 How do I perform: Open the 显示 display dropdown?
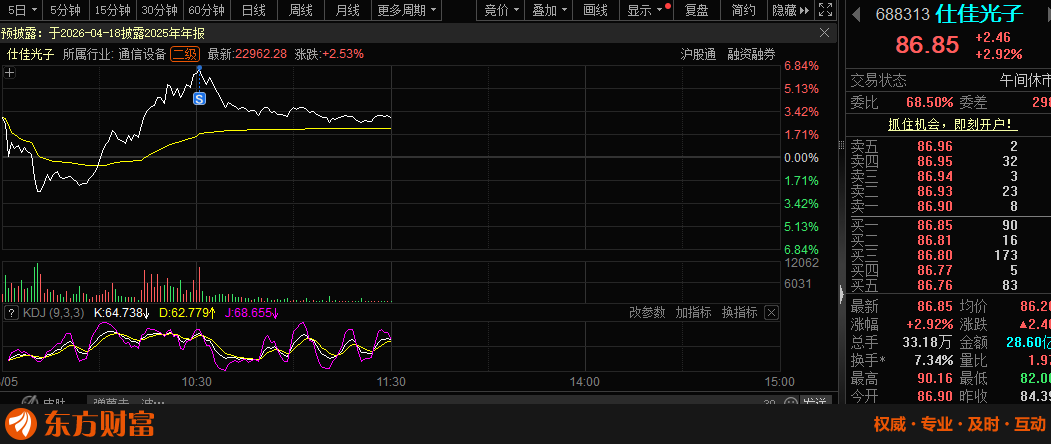[645, 10]
